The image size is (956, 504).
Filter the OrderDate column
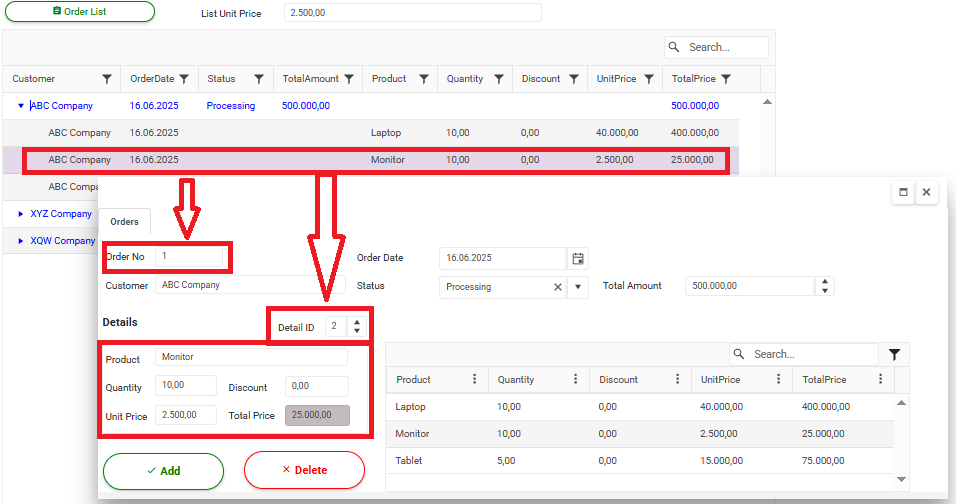[x=184, y=79]
